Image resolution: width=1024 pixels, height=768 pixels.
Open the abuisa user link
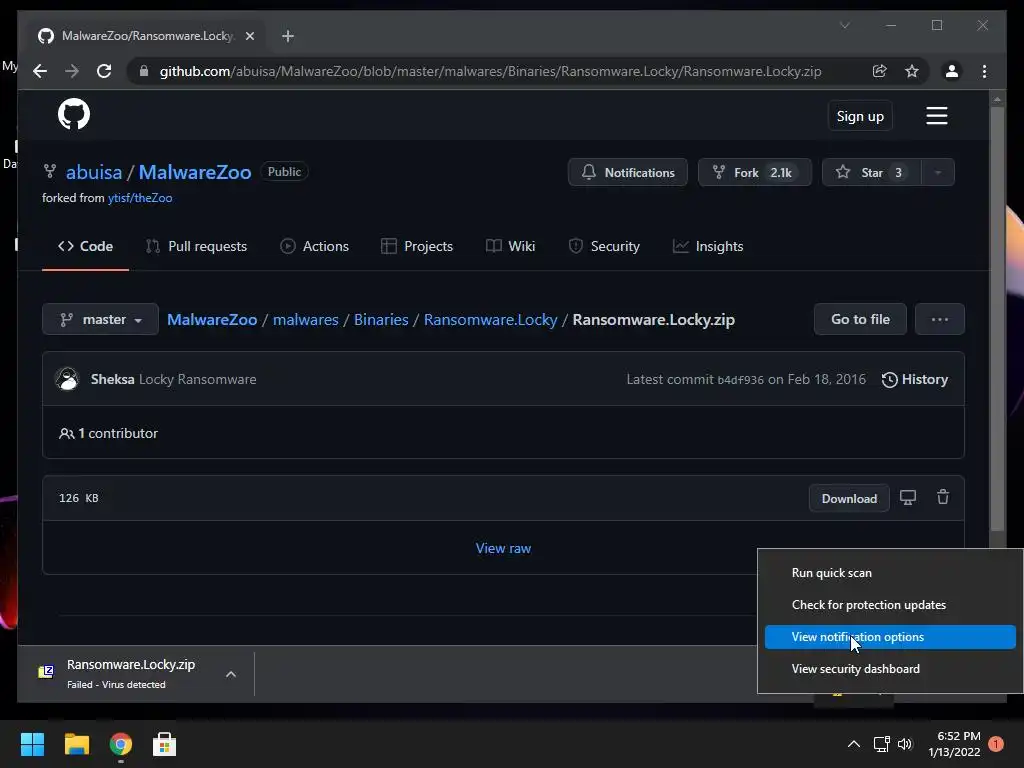(94, 172)
